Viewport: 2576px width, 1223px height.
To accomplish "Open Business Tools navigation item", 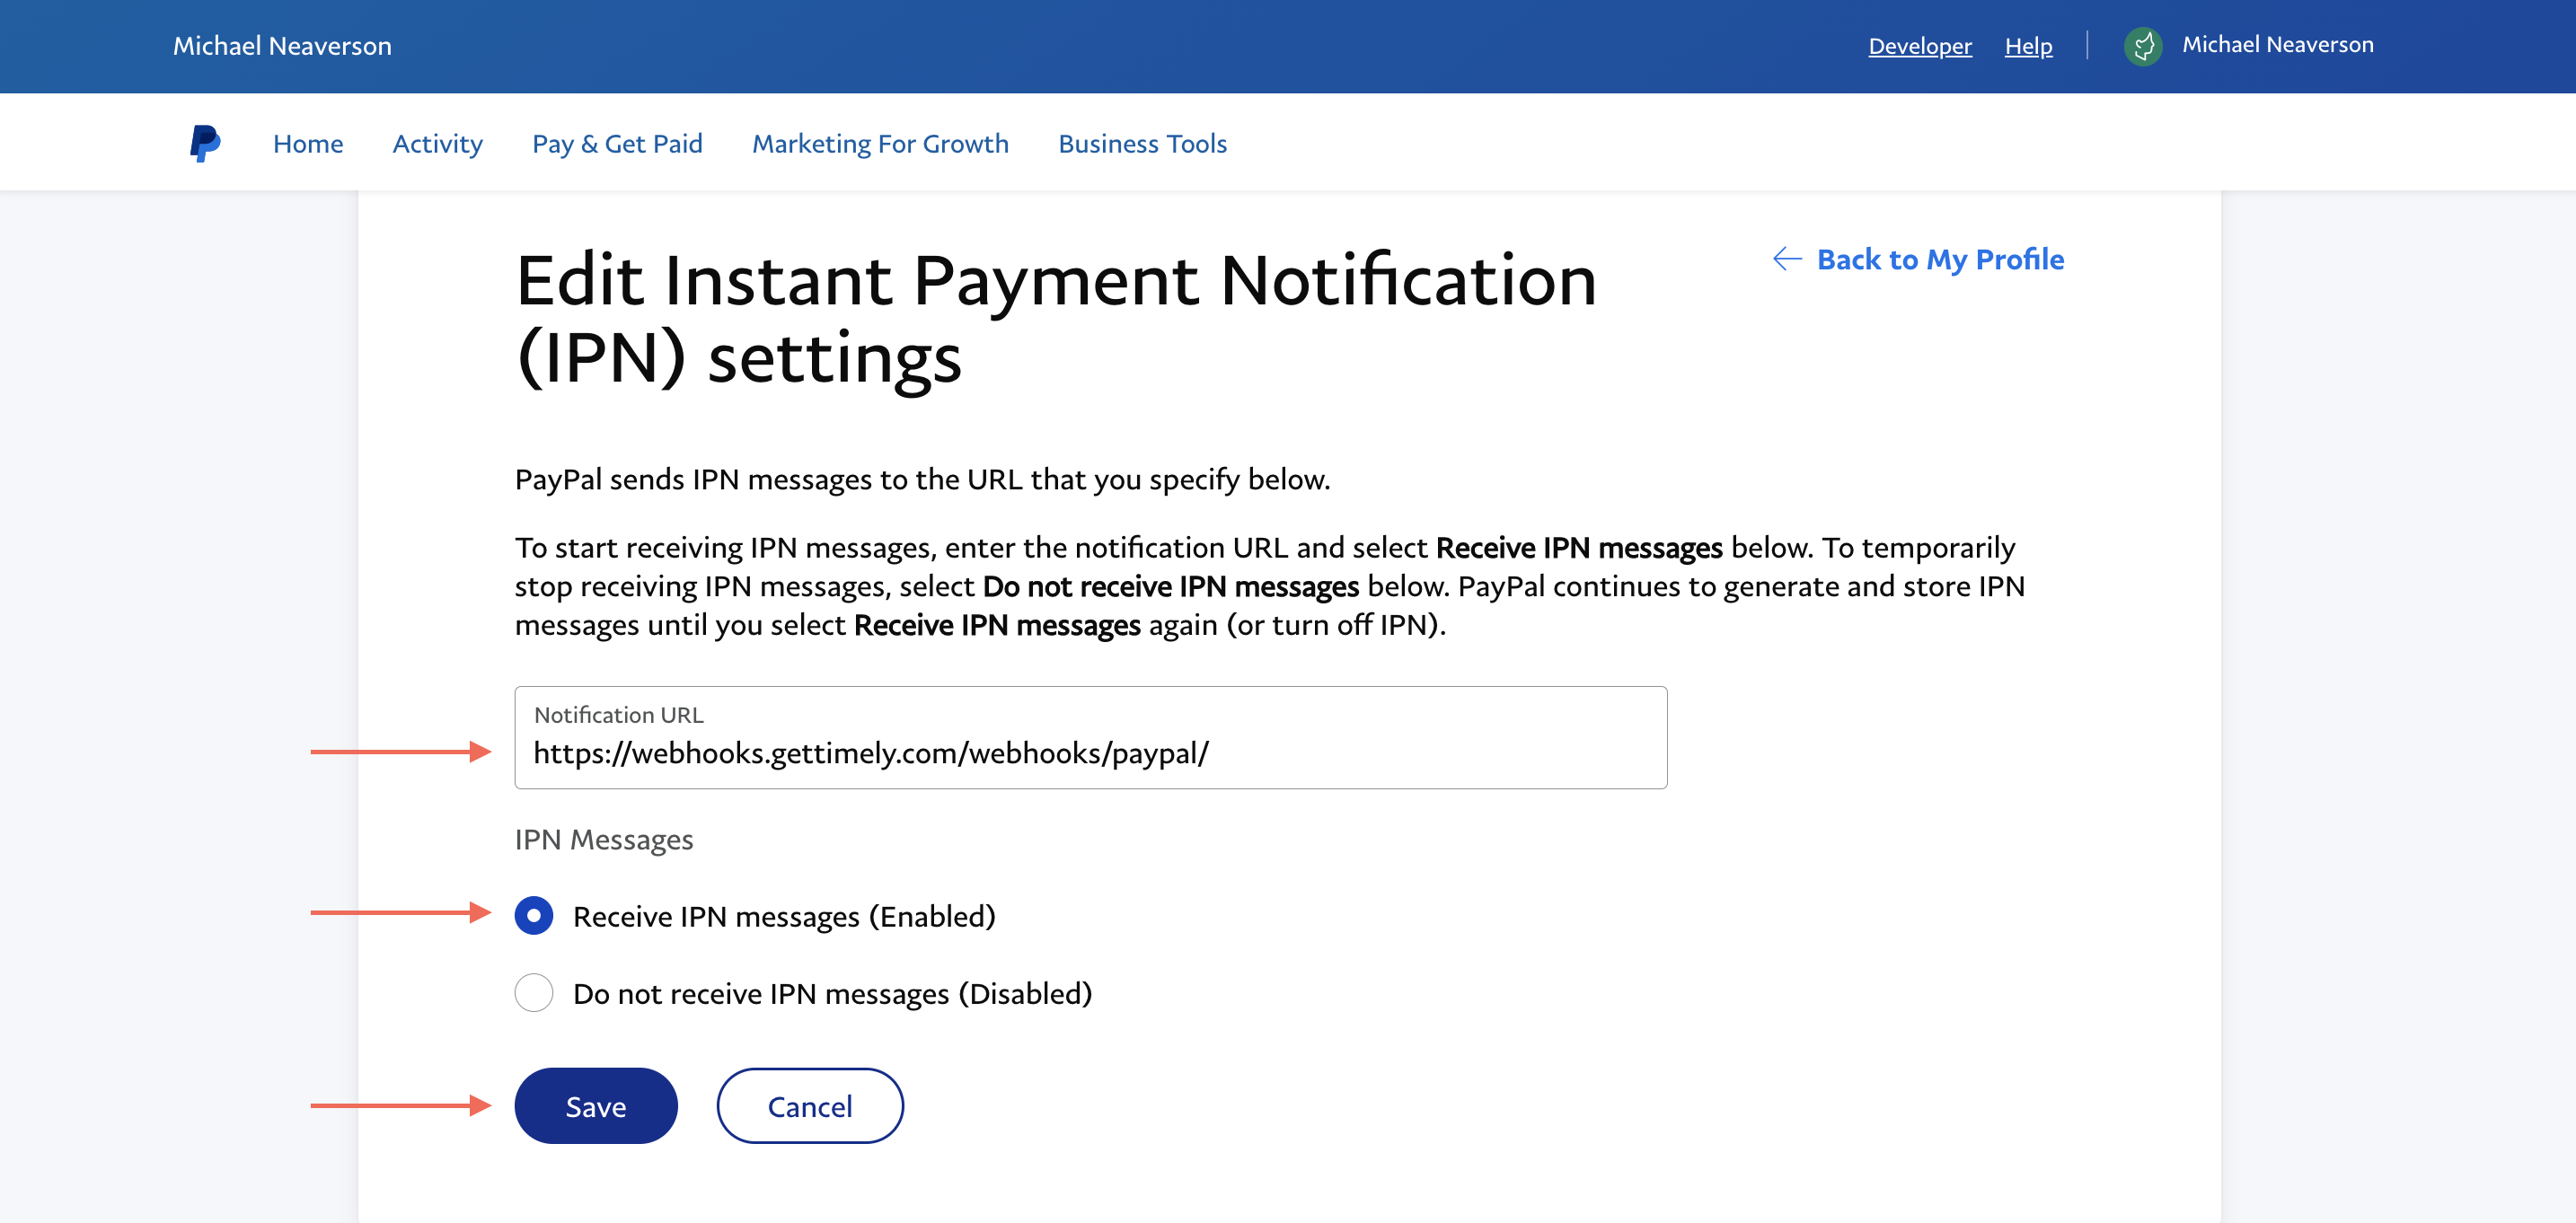I will pyautogui.click(x=1142, y=143).
